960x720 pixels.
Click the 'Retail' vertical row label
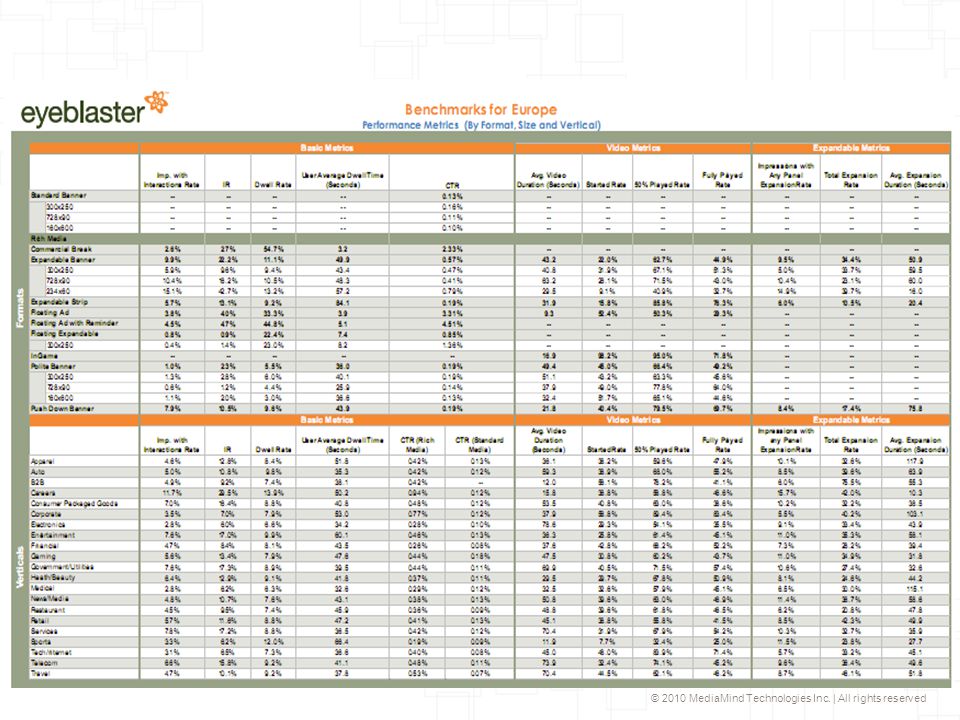point(40,620)
